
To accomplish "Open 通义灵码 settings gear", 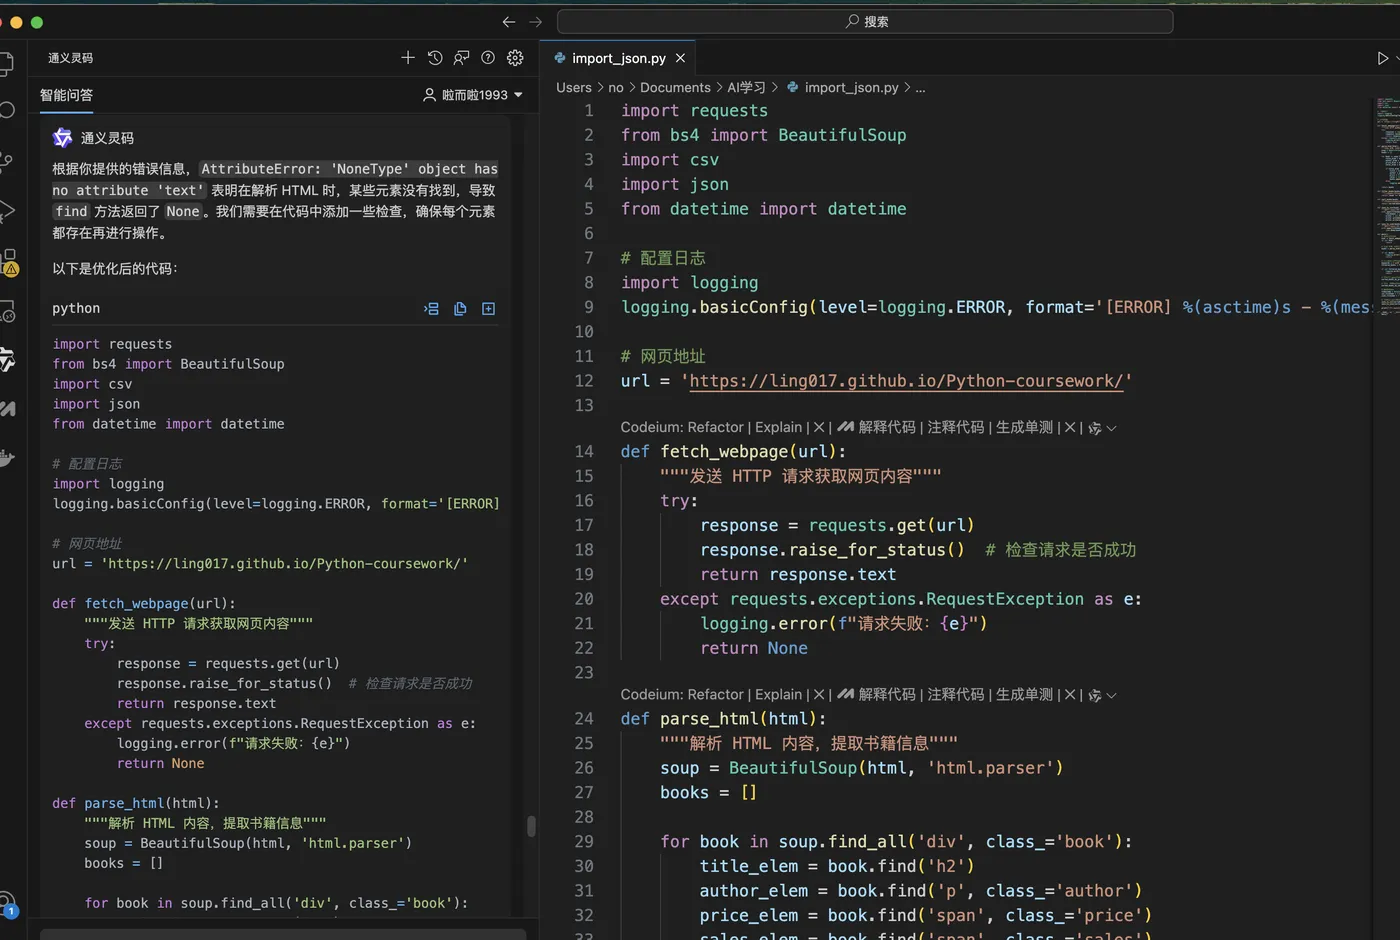I will tap(515, 58).
